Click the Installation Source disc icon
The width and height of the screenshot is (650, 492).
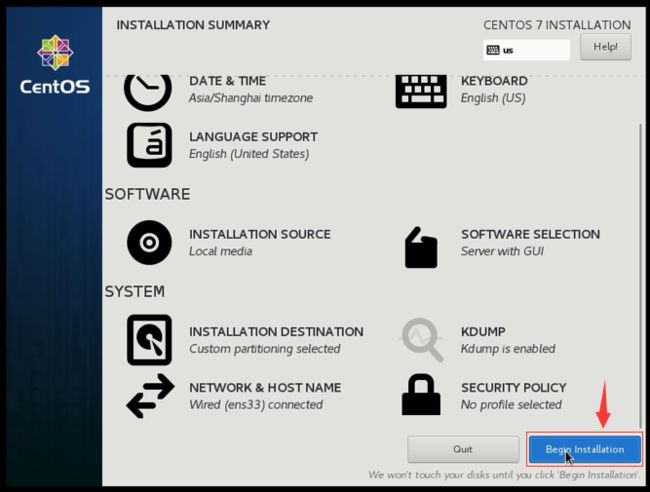click(149, 242)
